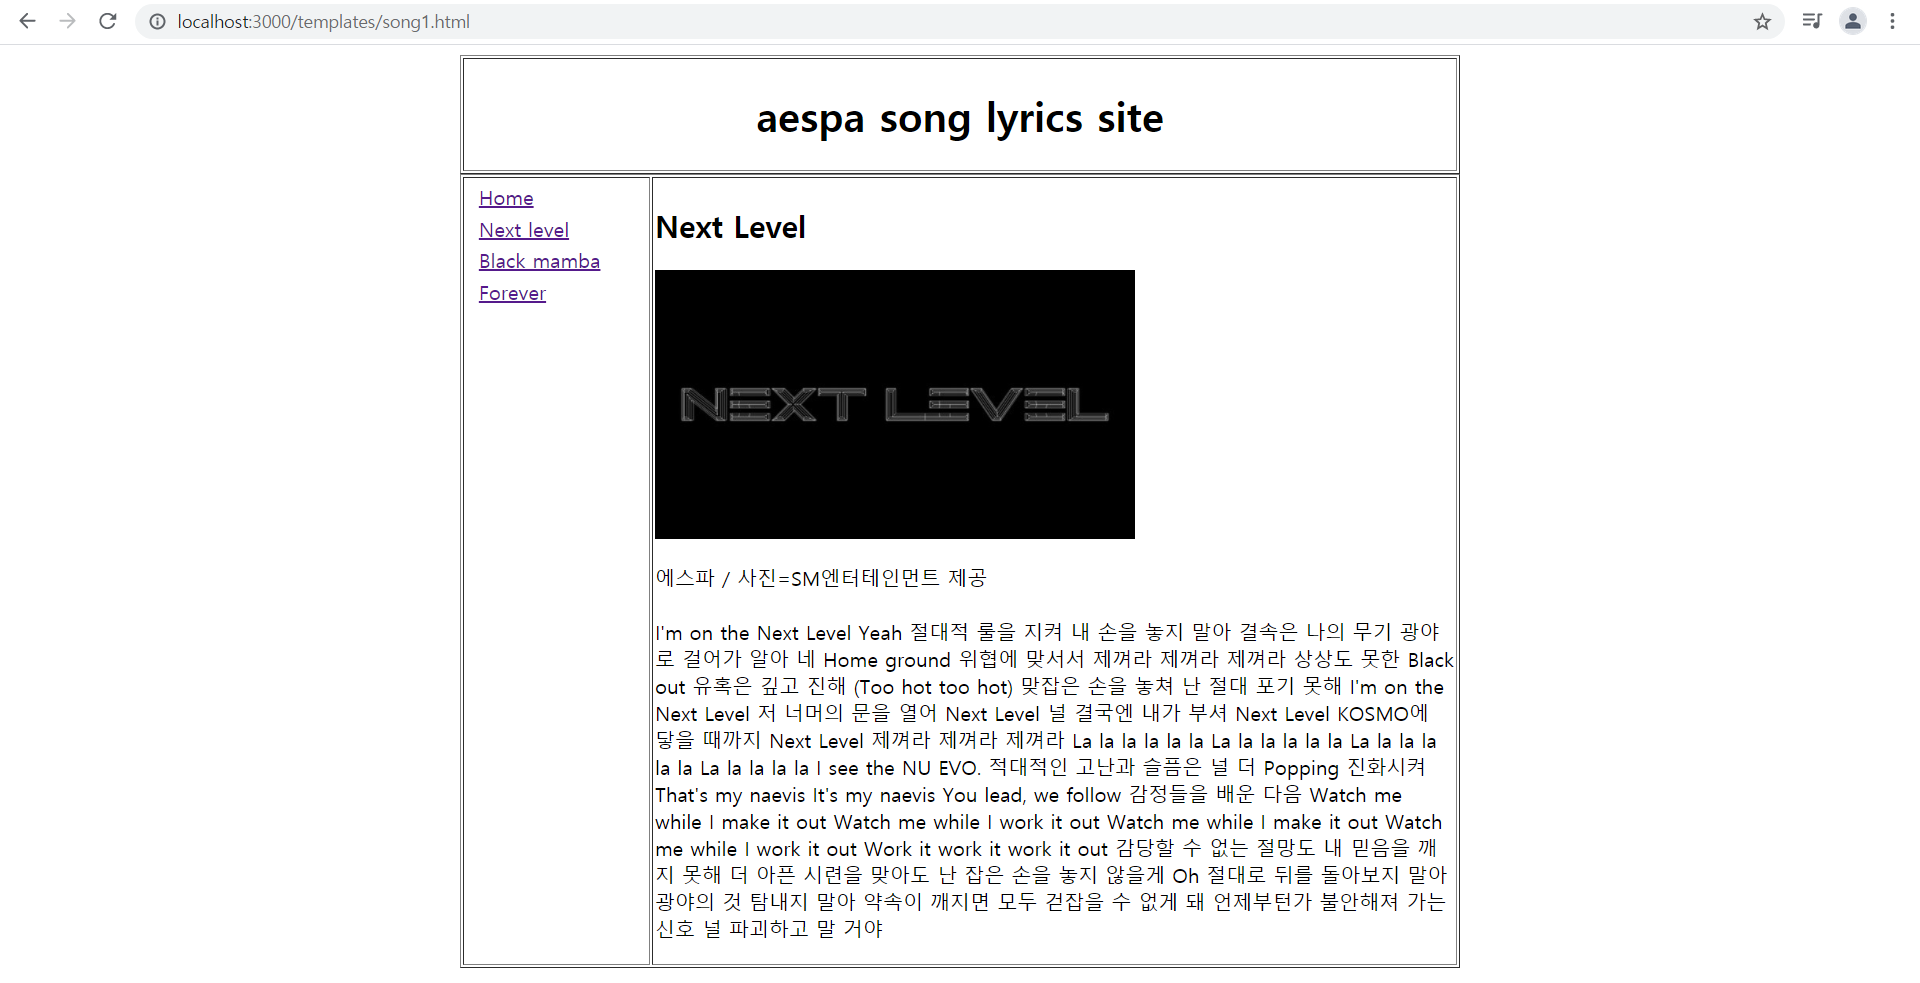Open the Next level link
Image resolution: width=1920 pixels, height=983 pixels.
[524, 230]
